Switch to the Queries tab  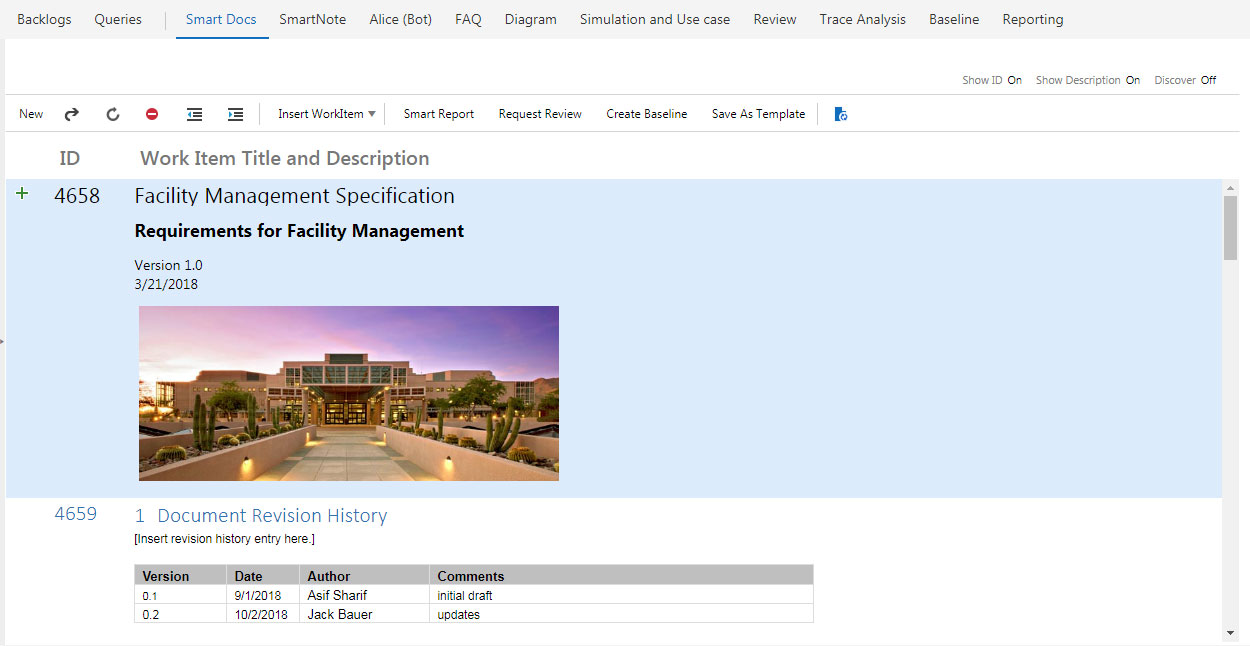pyautogui.click(x=118, y=19)
